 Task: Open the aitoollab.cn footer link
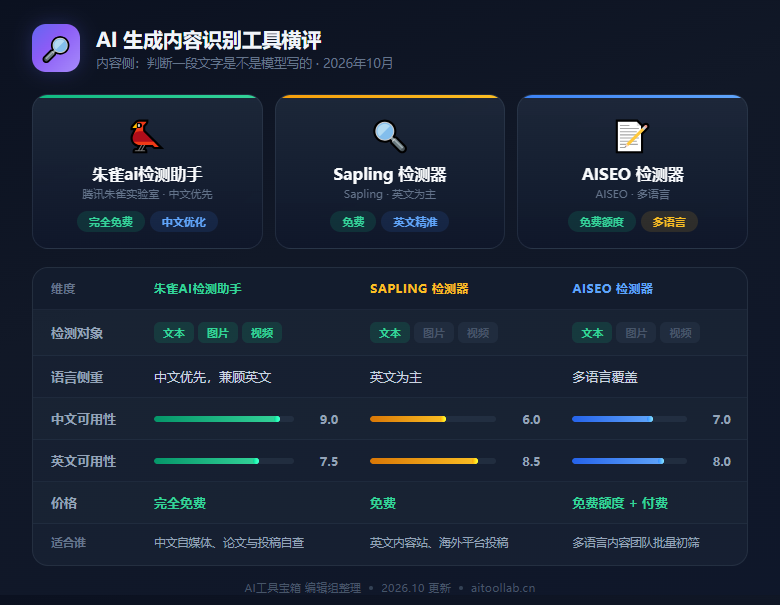tap(502, 588)
